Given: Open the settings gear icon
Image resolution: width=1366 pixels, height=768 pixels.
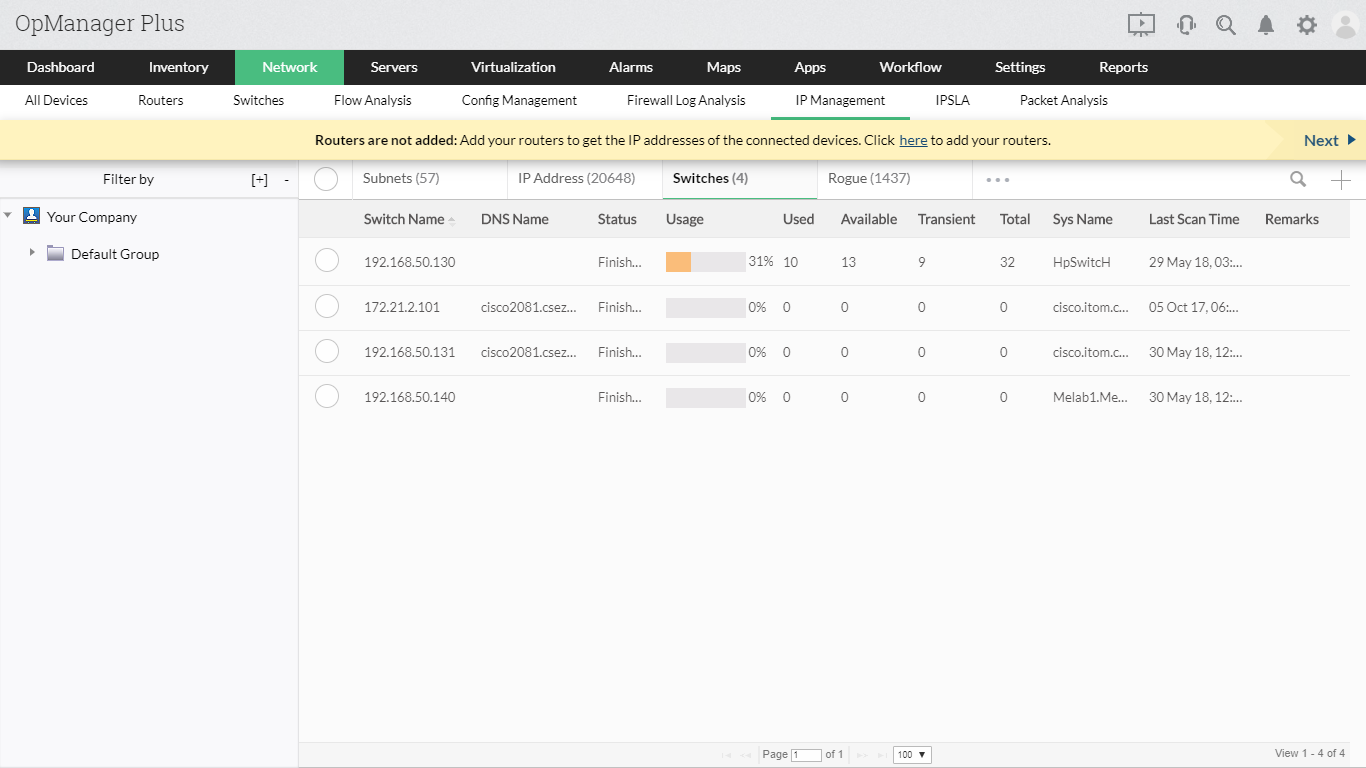Looking at the screenshot, I should tap(1306, 25).
